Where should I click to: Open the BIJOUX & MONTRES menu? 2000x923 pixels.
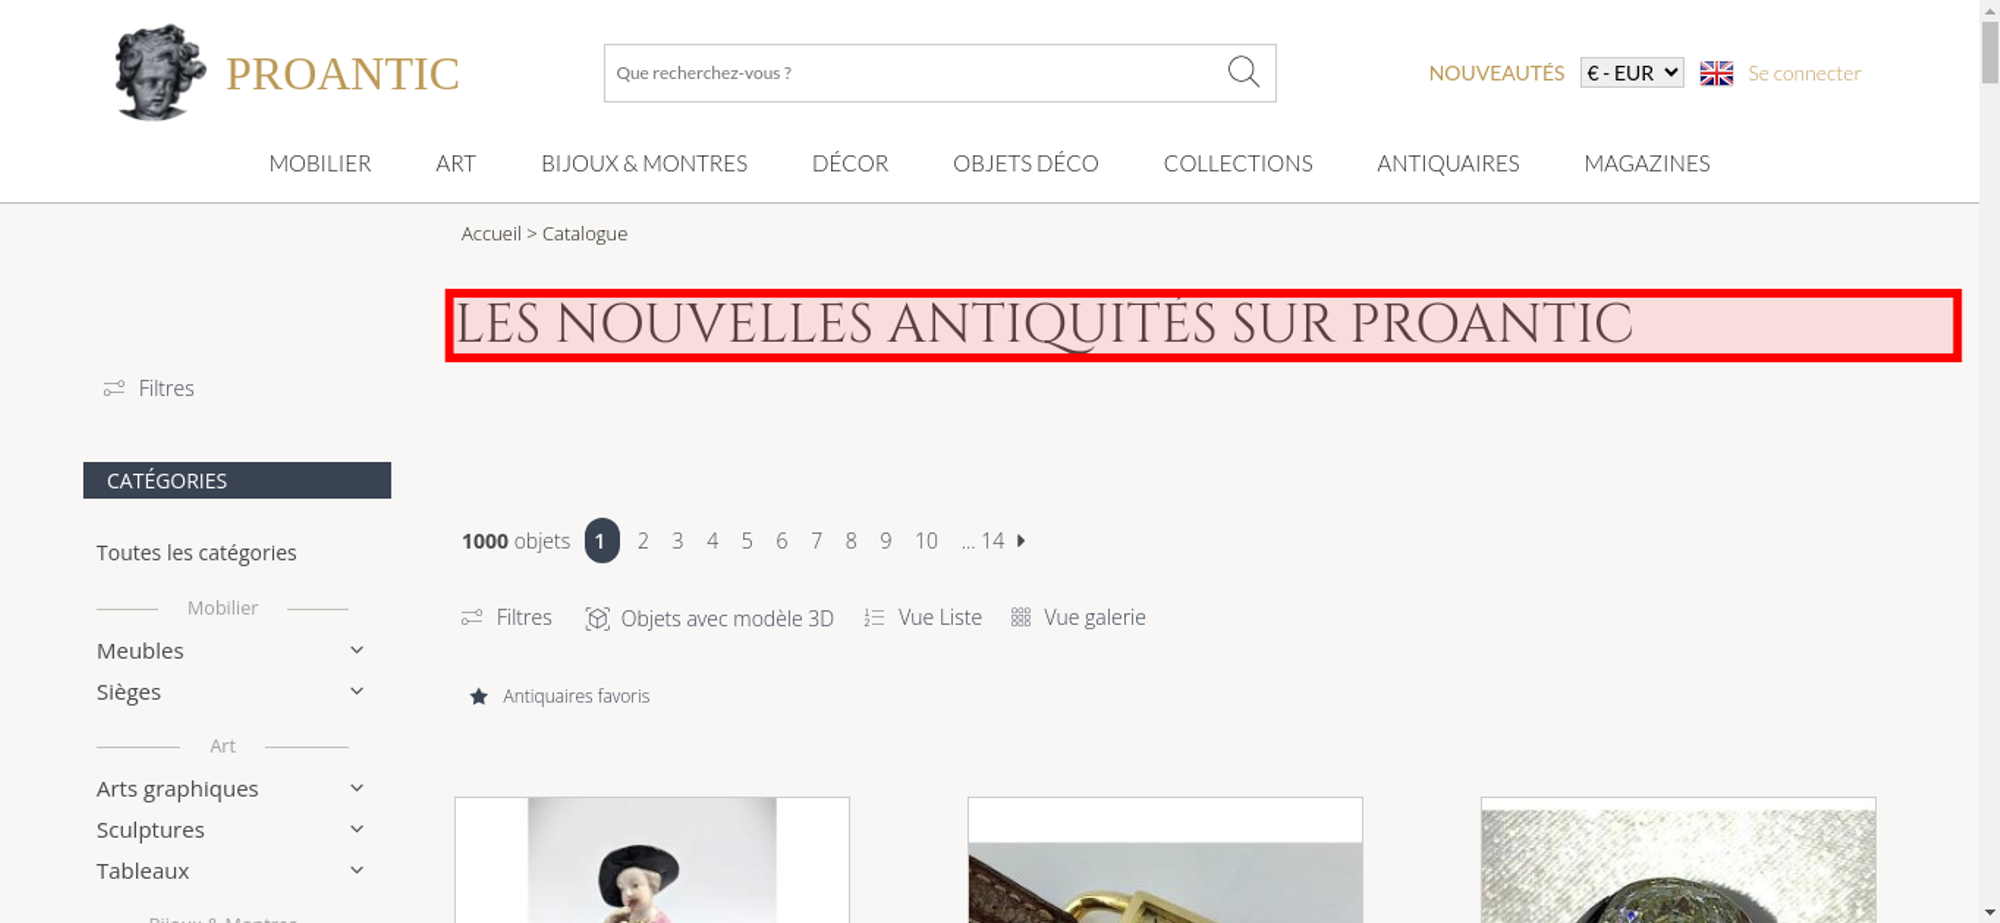(x=644, y=163)
